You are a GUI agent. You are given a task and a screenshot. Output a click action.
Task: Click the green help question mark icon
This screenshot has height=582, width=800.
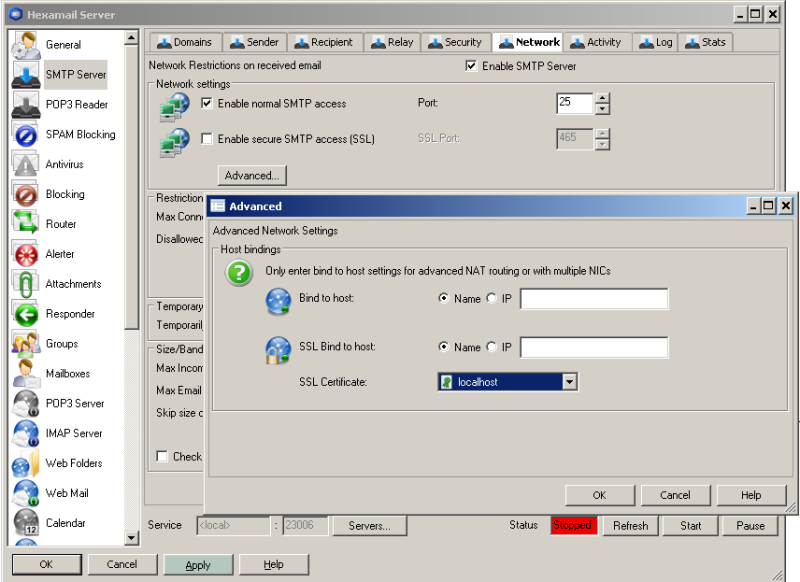point(238,272)
